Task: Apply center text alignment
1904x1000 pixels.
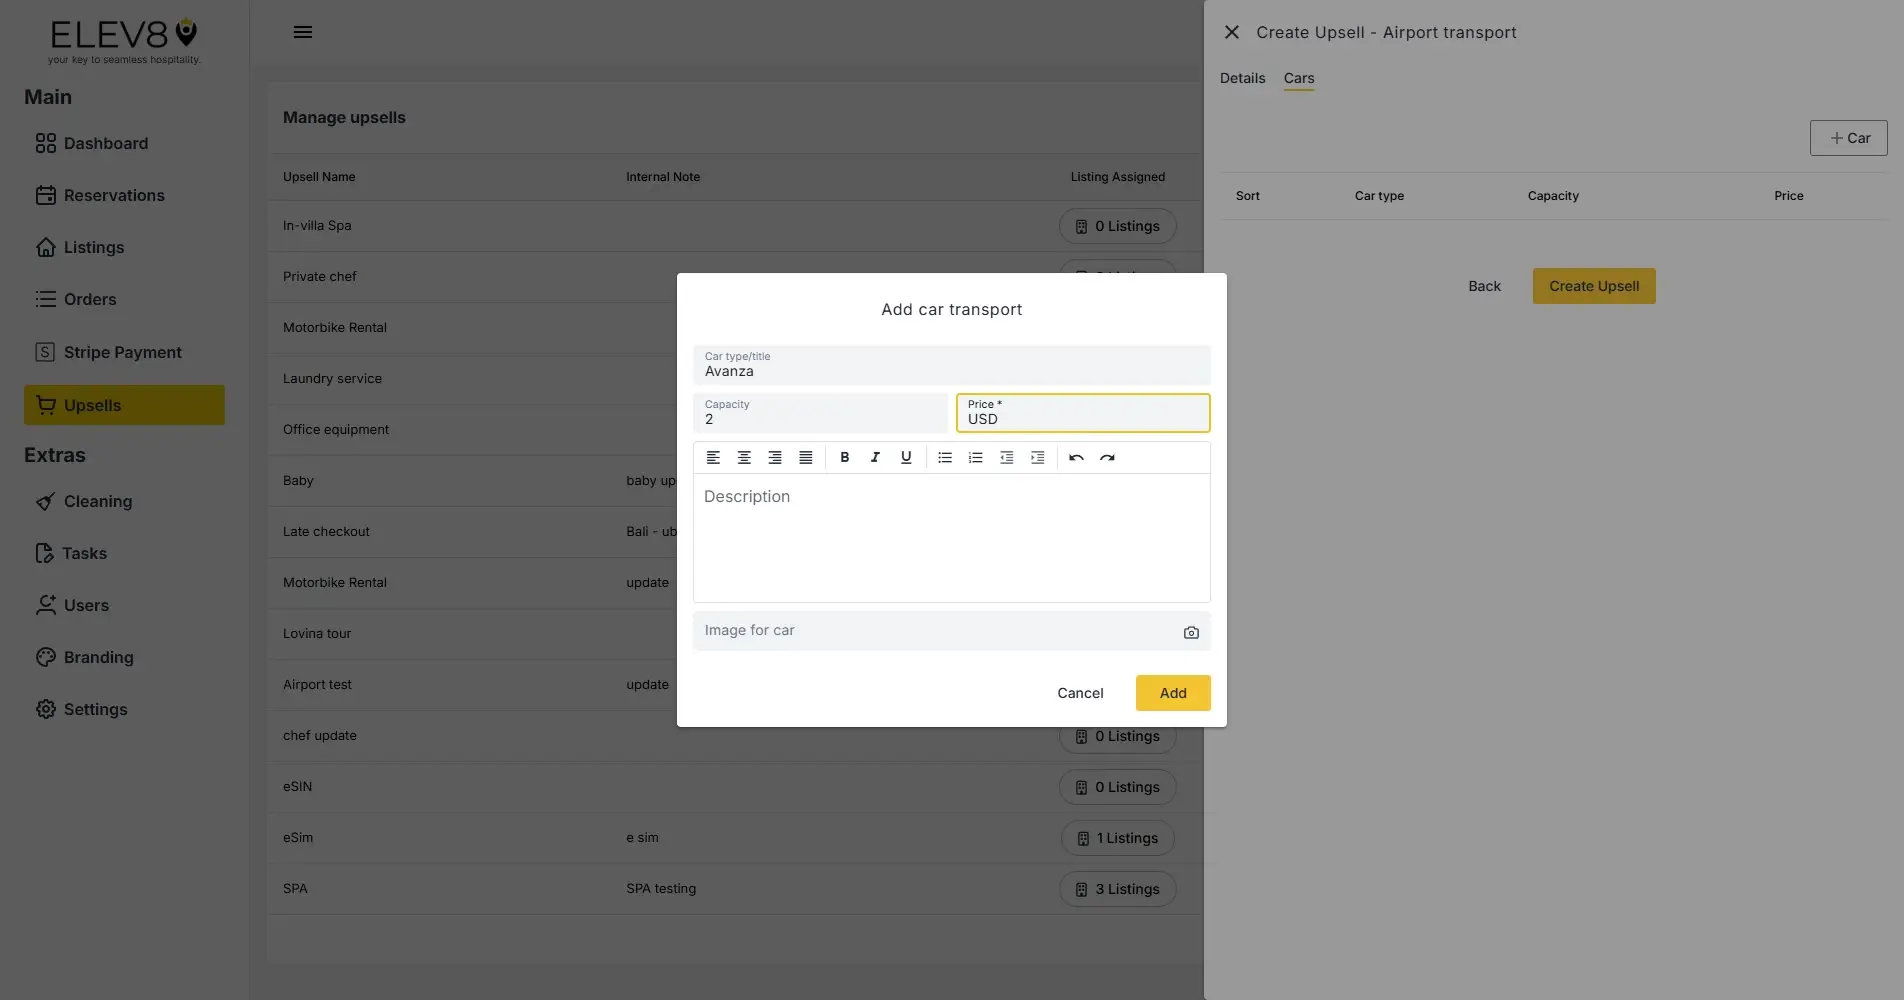Action: (x=744, y=457)
